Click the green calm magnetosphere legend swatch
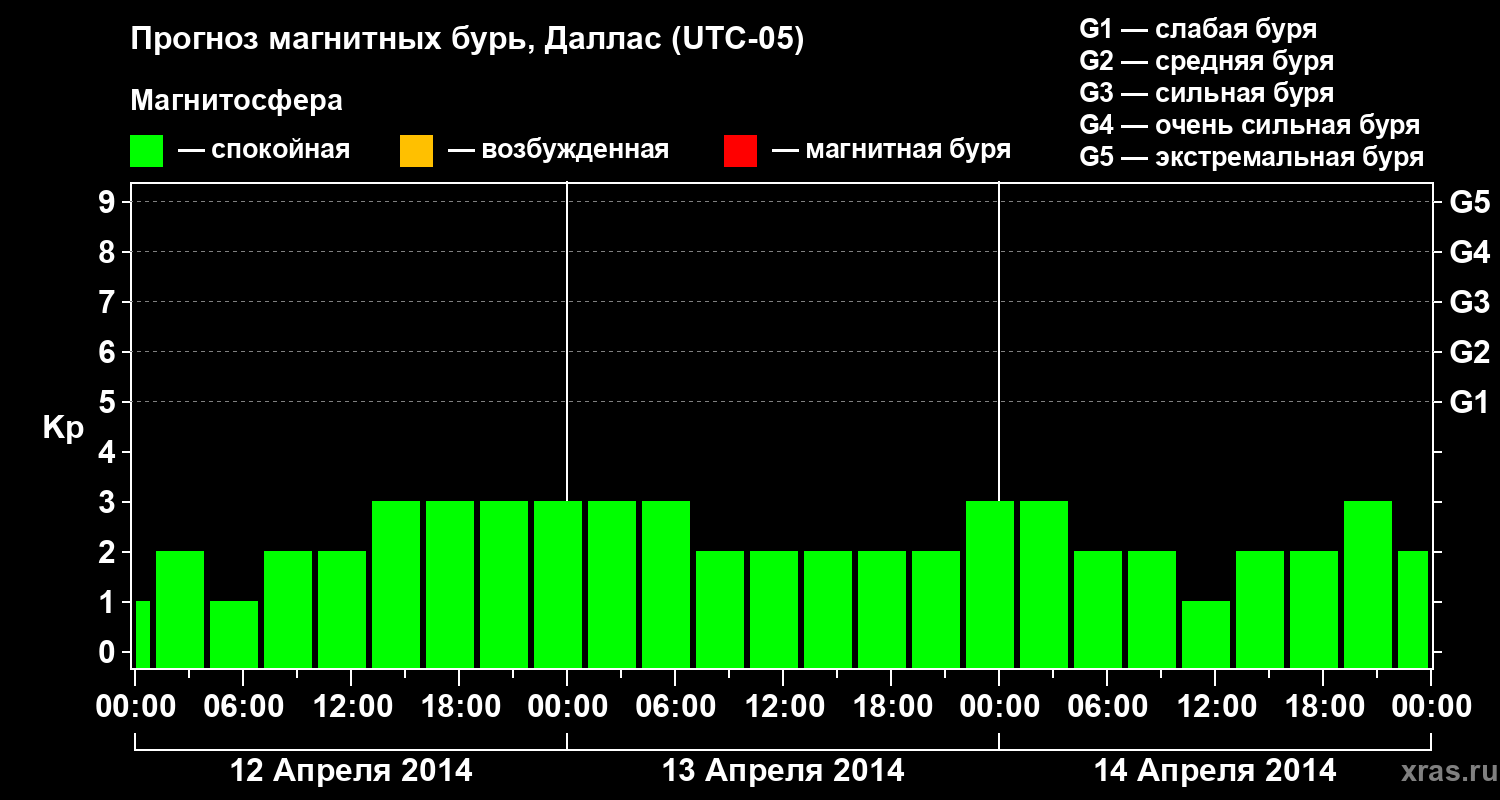The height and width of the screenshot is (800, 1500). (147, 151)
